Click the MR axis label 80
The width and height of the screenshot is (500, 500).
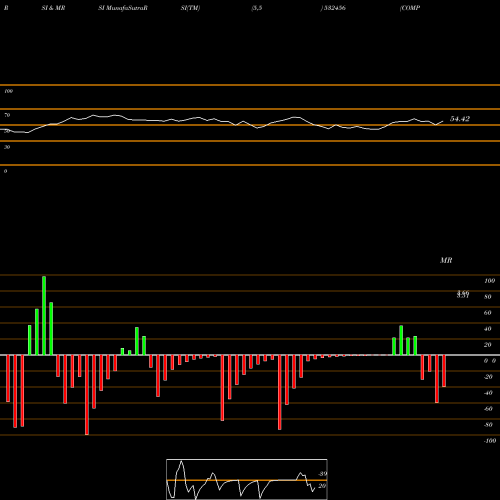coord(488,297)
